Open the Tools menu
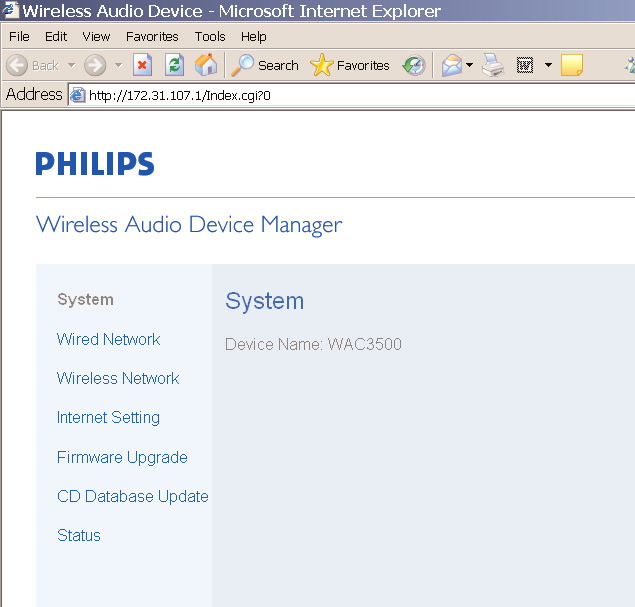Screen dimensions: 635x607 coord(210,37)
